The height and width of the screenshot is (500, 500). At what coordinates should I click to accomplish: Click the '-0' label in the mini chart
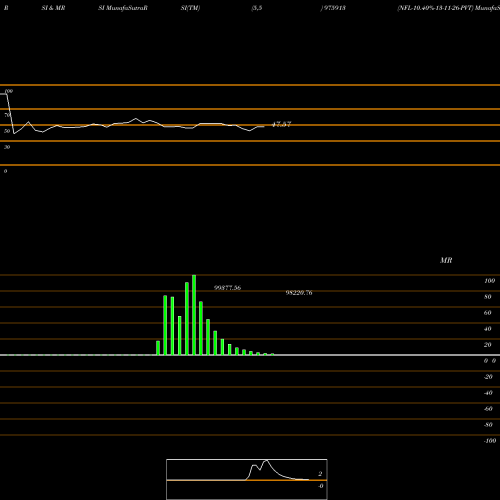click(321, 486)
